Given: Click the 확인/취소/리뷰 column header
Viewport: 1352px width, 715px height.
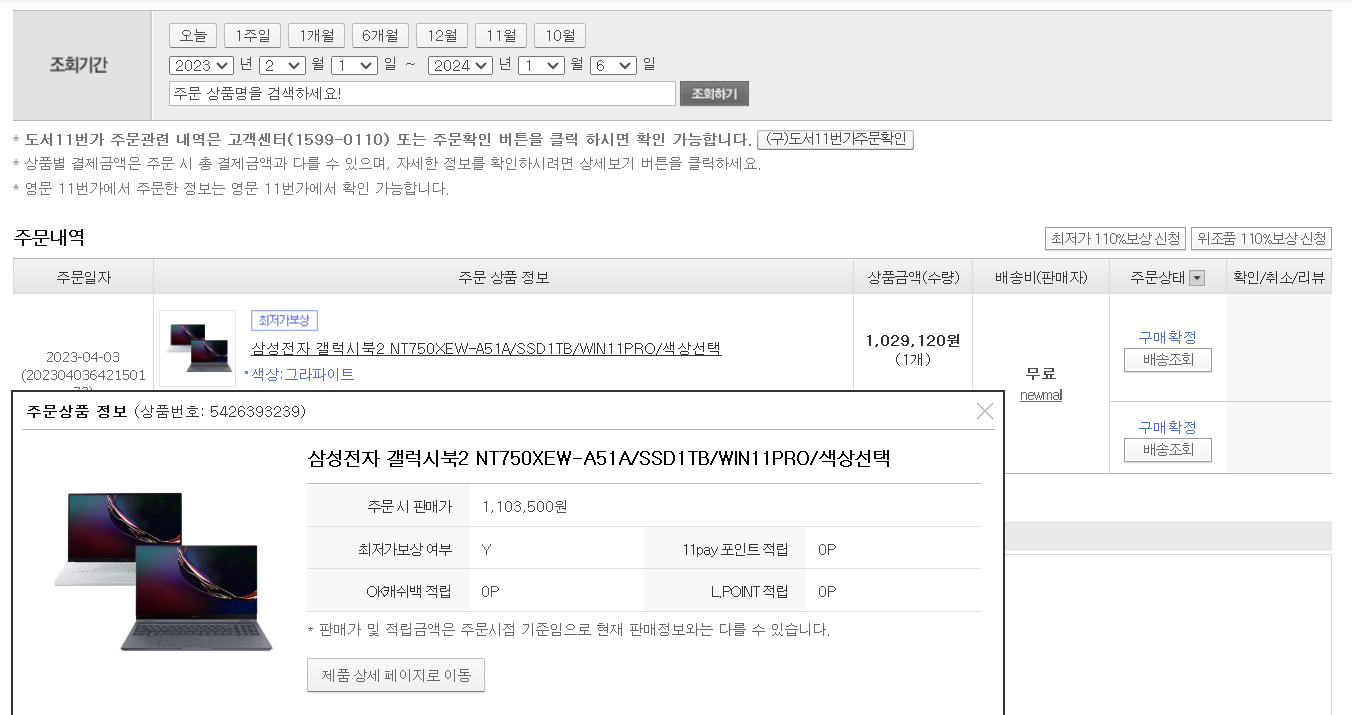Looking at the screenshot, I should pyautogui.click(x=1279, y=277).
